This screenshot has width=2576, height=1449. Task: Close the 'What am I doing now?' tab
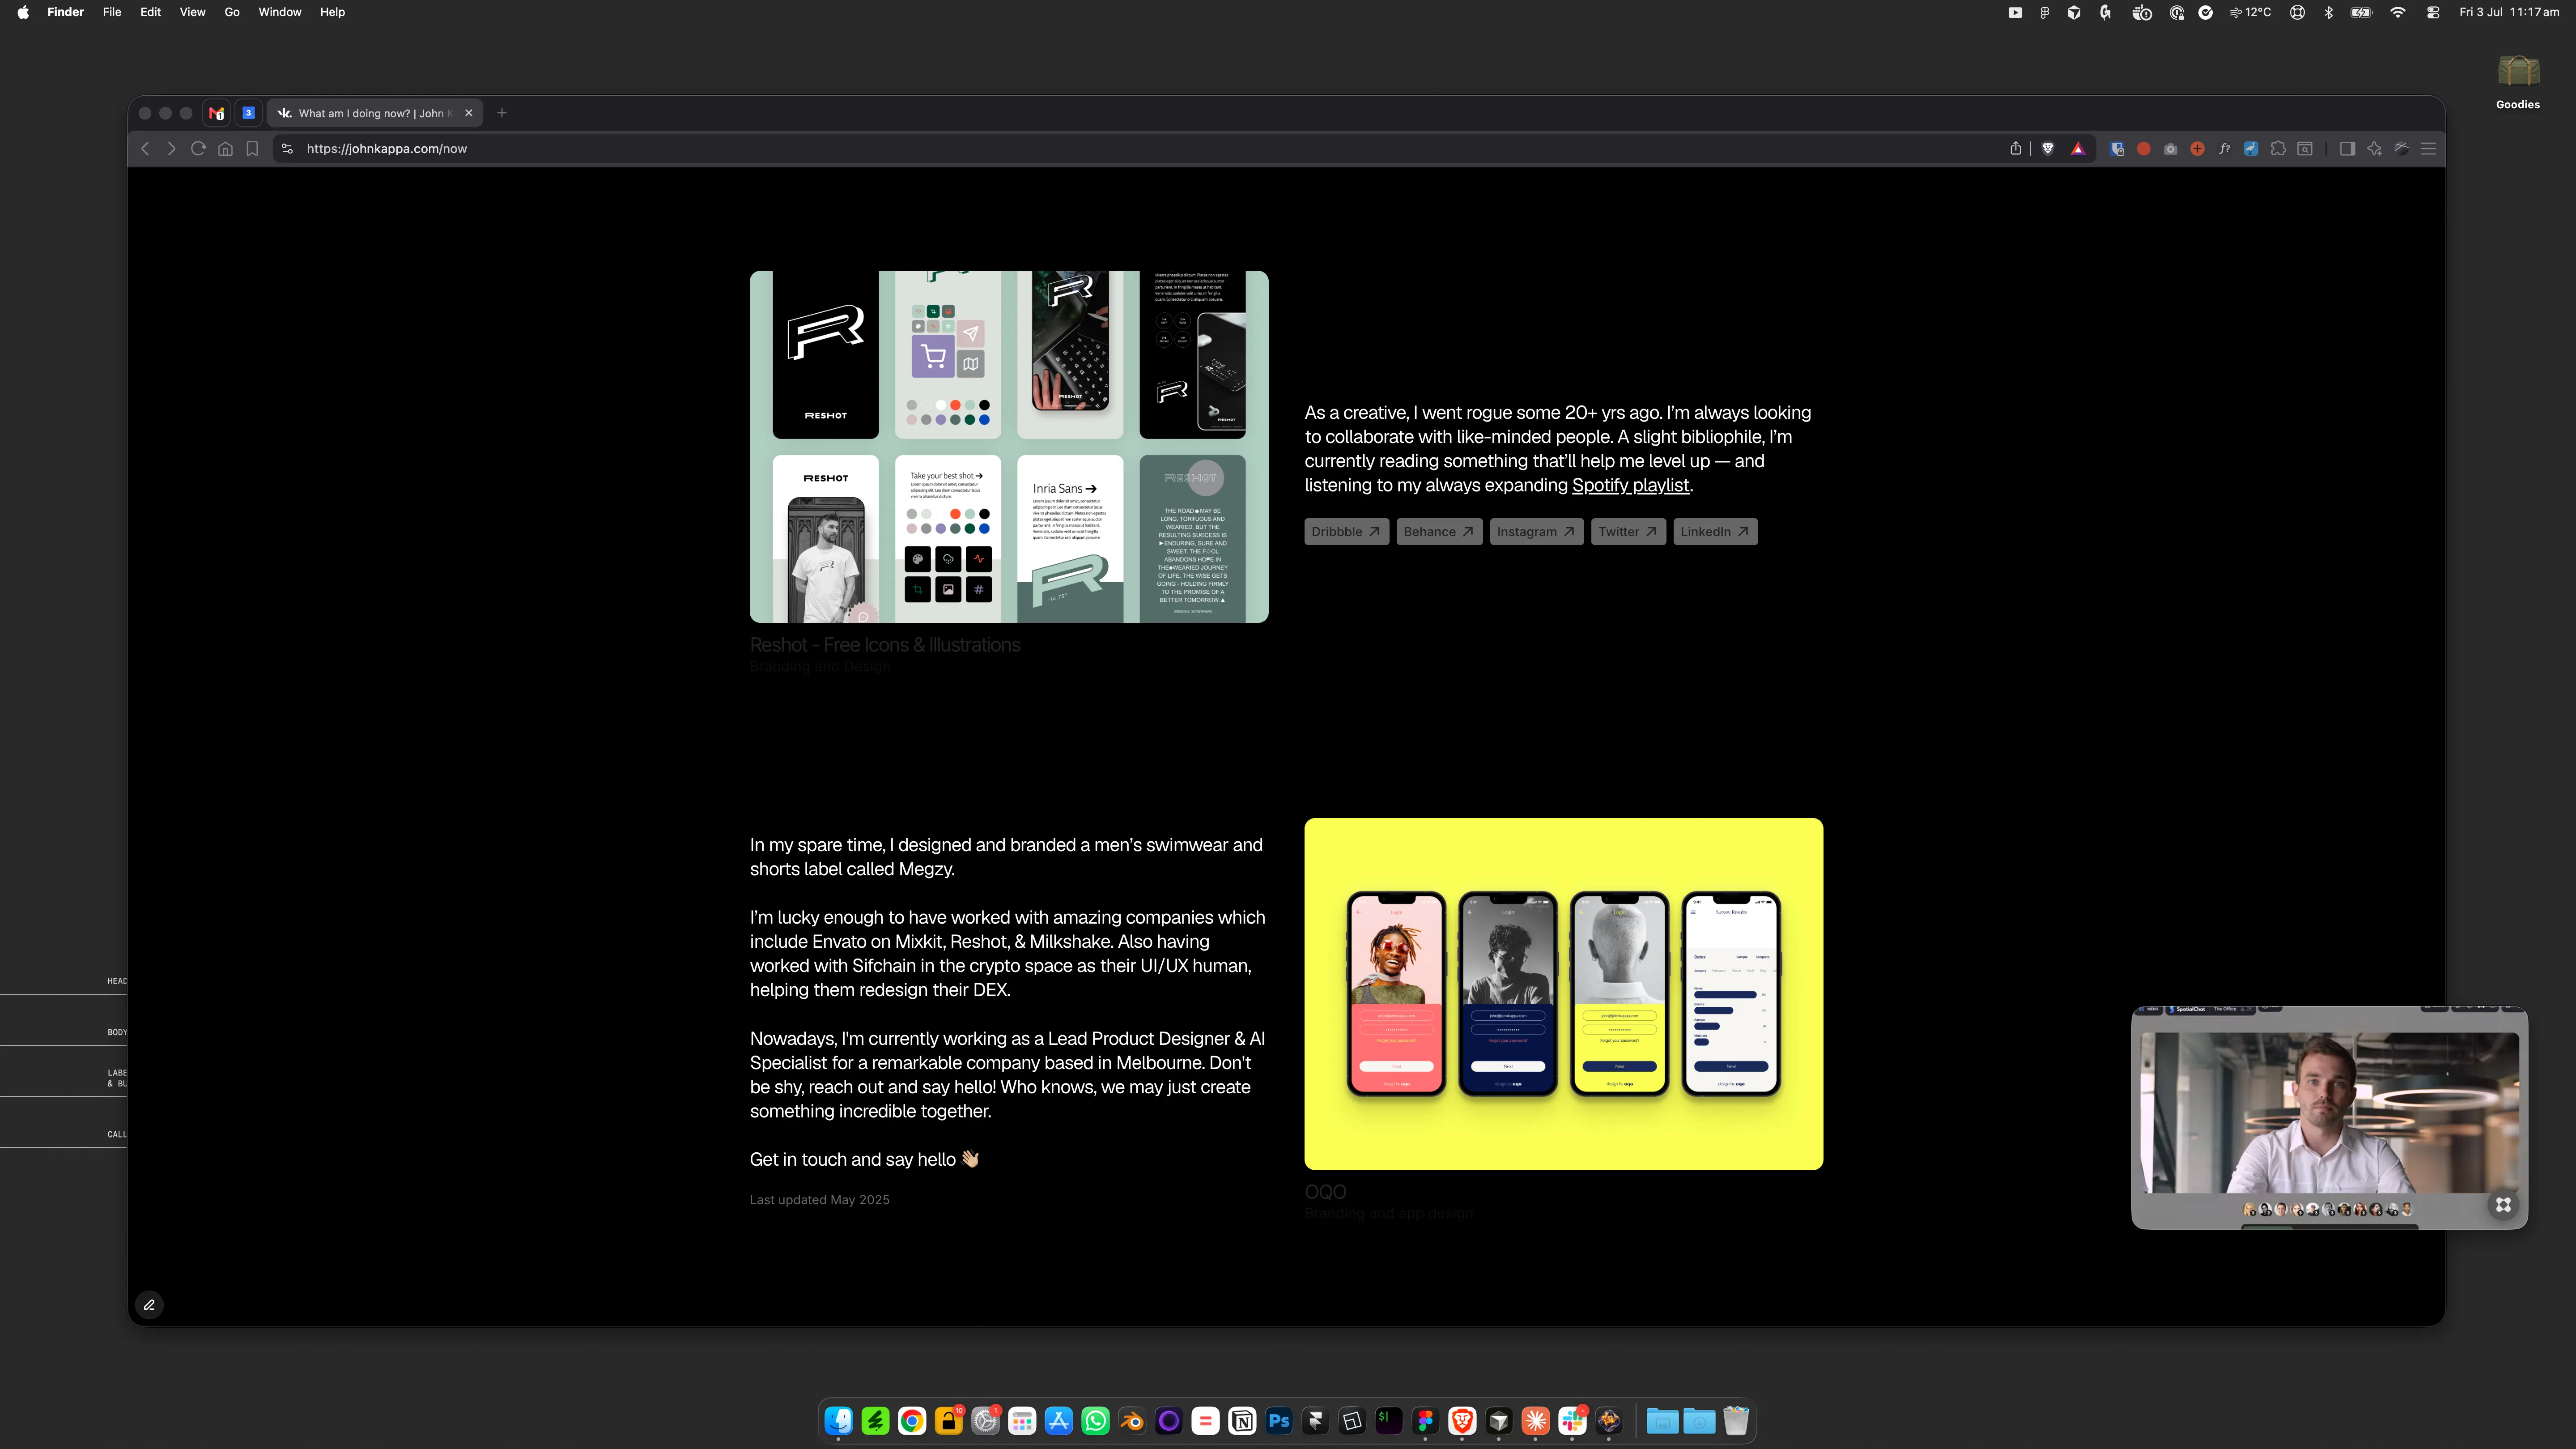point(468,113)
